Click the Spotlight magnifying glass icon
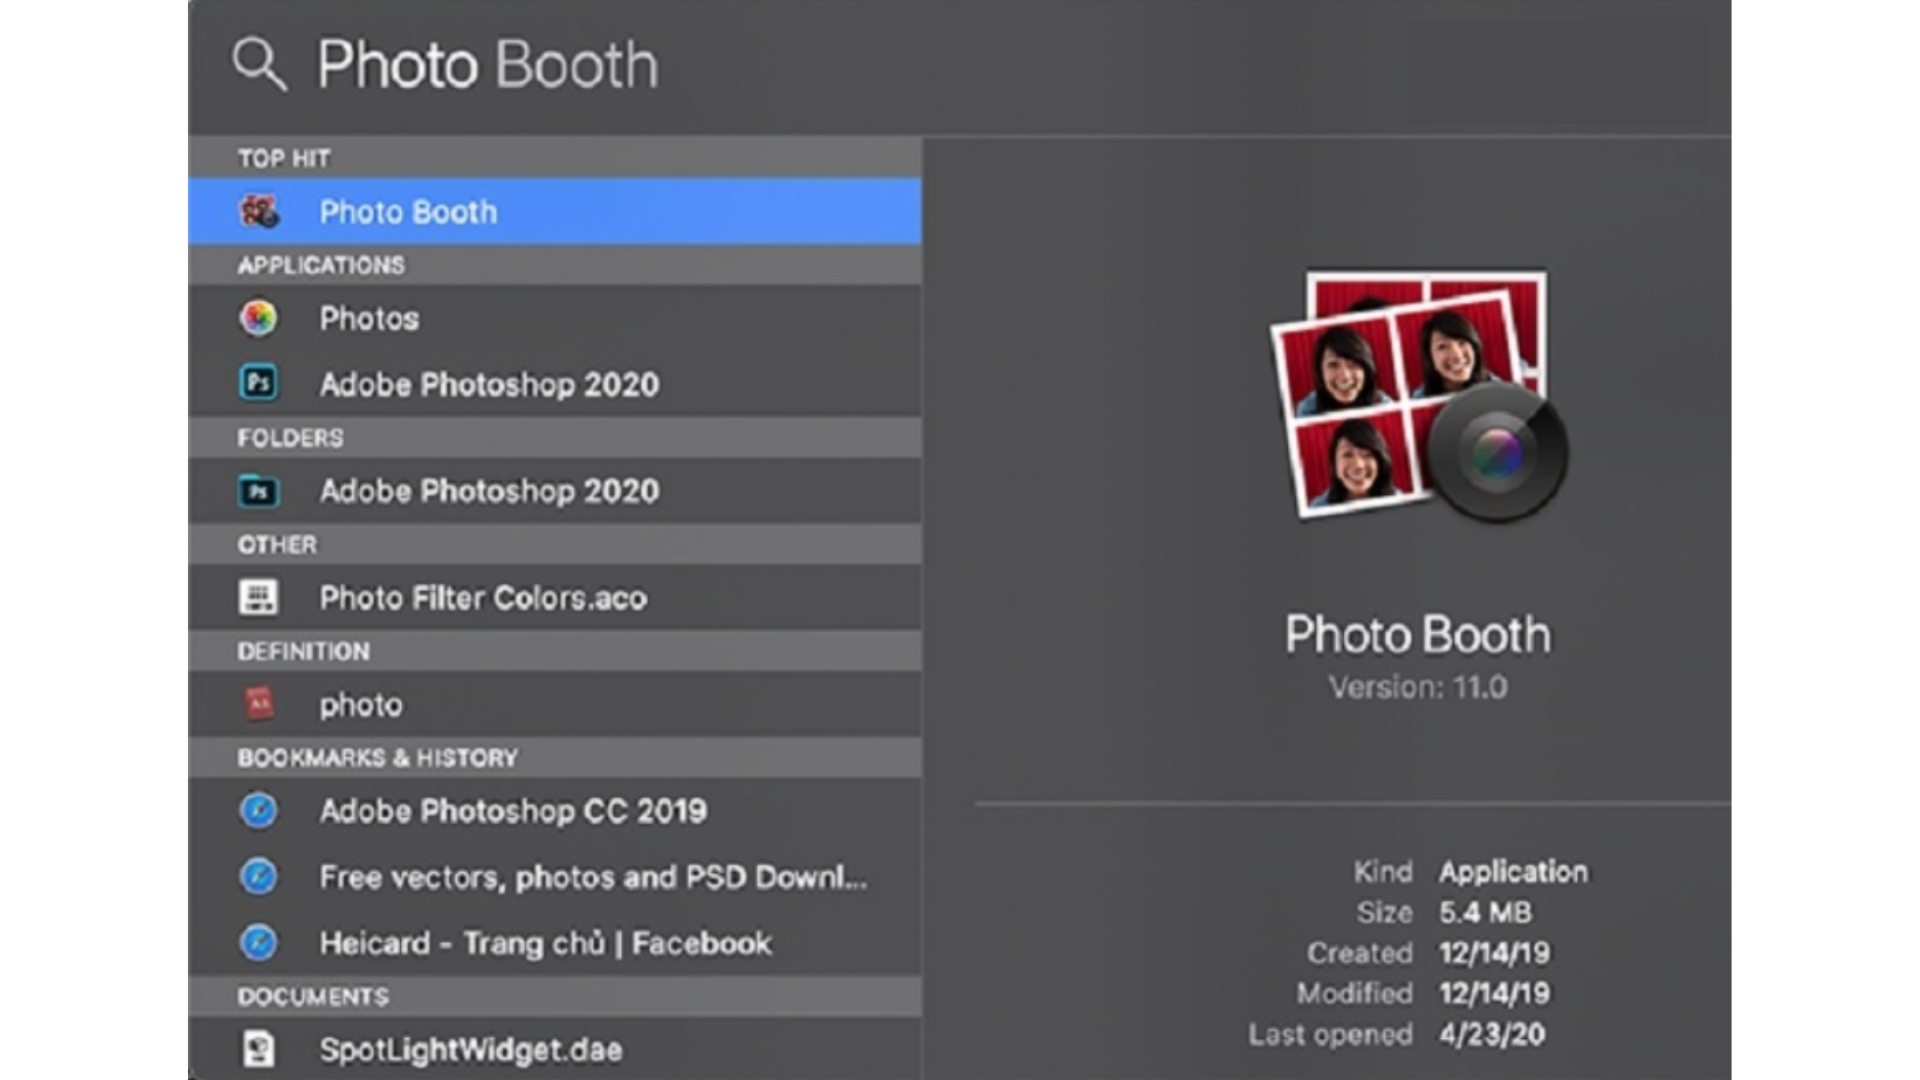This screenshot has width=1920, height=1080. pos(259,65)
